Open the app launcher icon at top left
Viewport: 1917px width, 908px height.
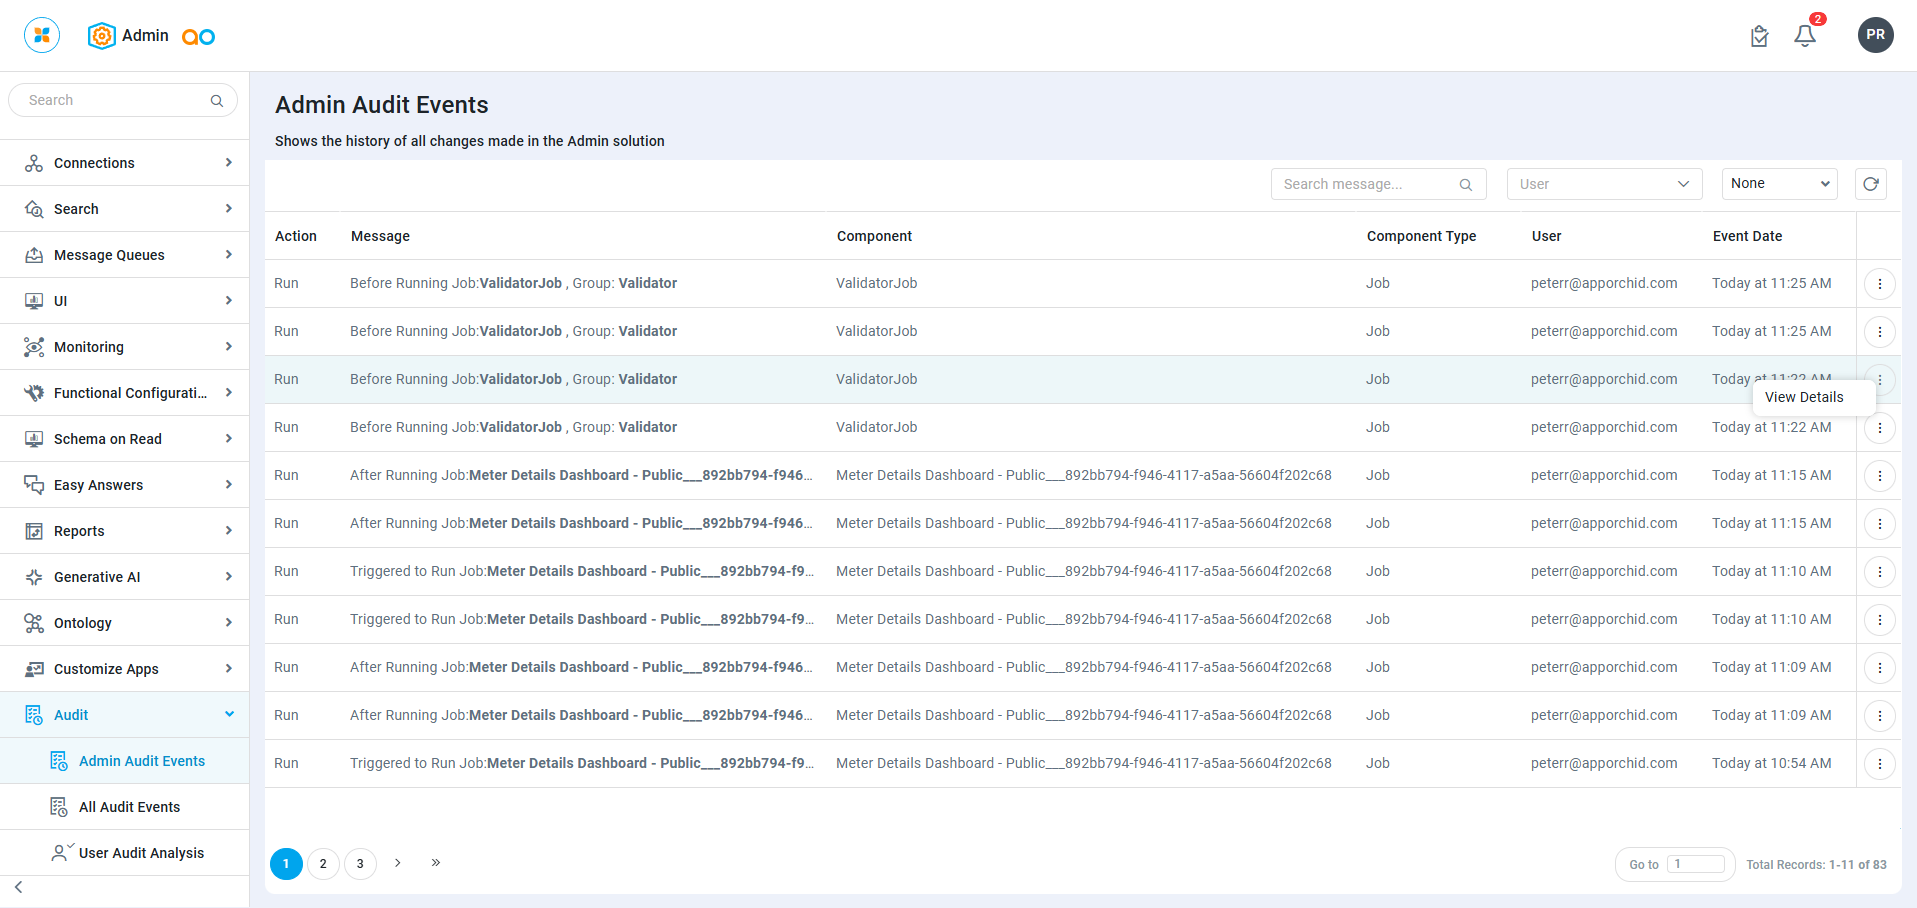tap(42, 35)
